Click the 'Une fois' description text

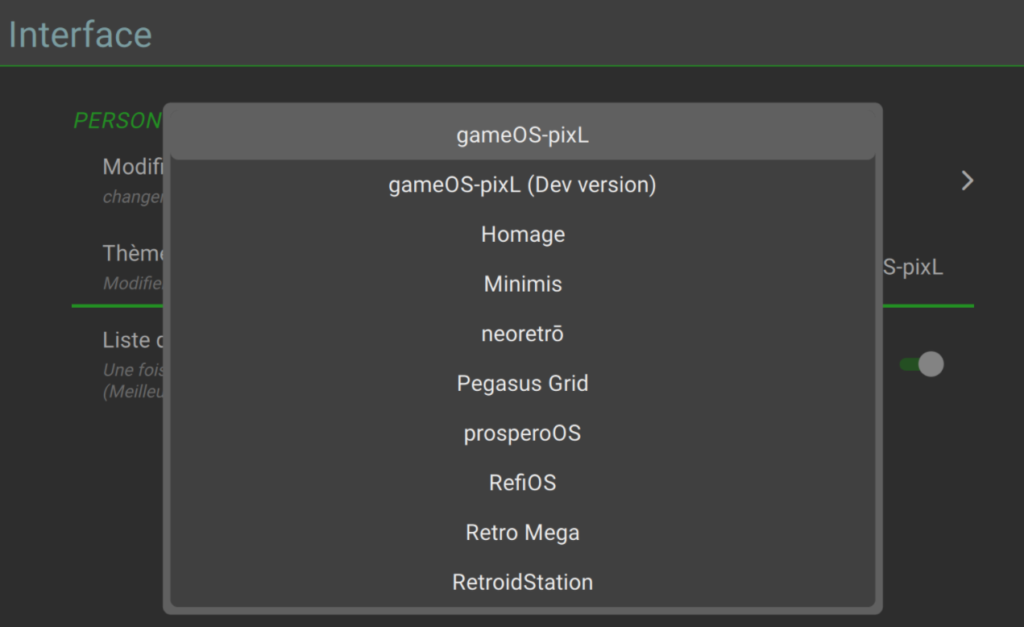point(133,370)
